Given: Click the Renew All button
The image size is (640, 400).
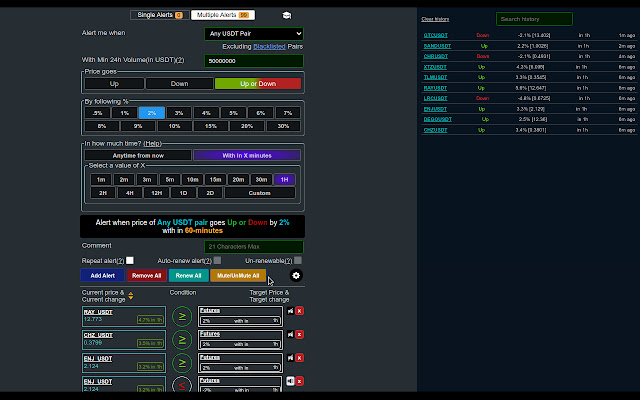Looking at the screenshot, I should click(188, 276).
